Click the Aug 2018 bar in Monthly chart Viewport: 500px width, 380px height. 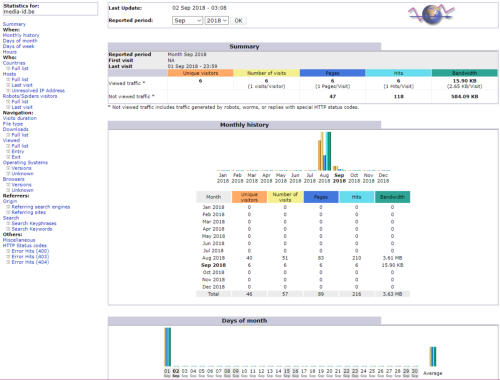pos(324,151)
